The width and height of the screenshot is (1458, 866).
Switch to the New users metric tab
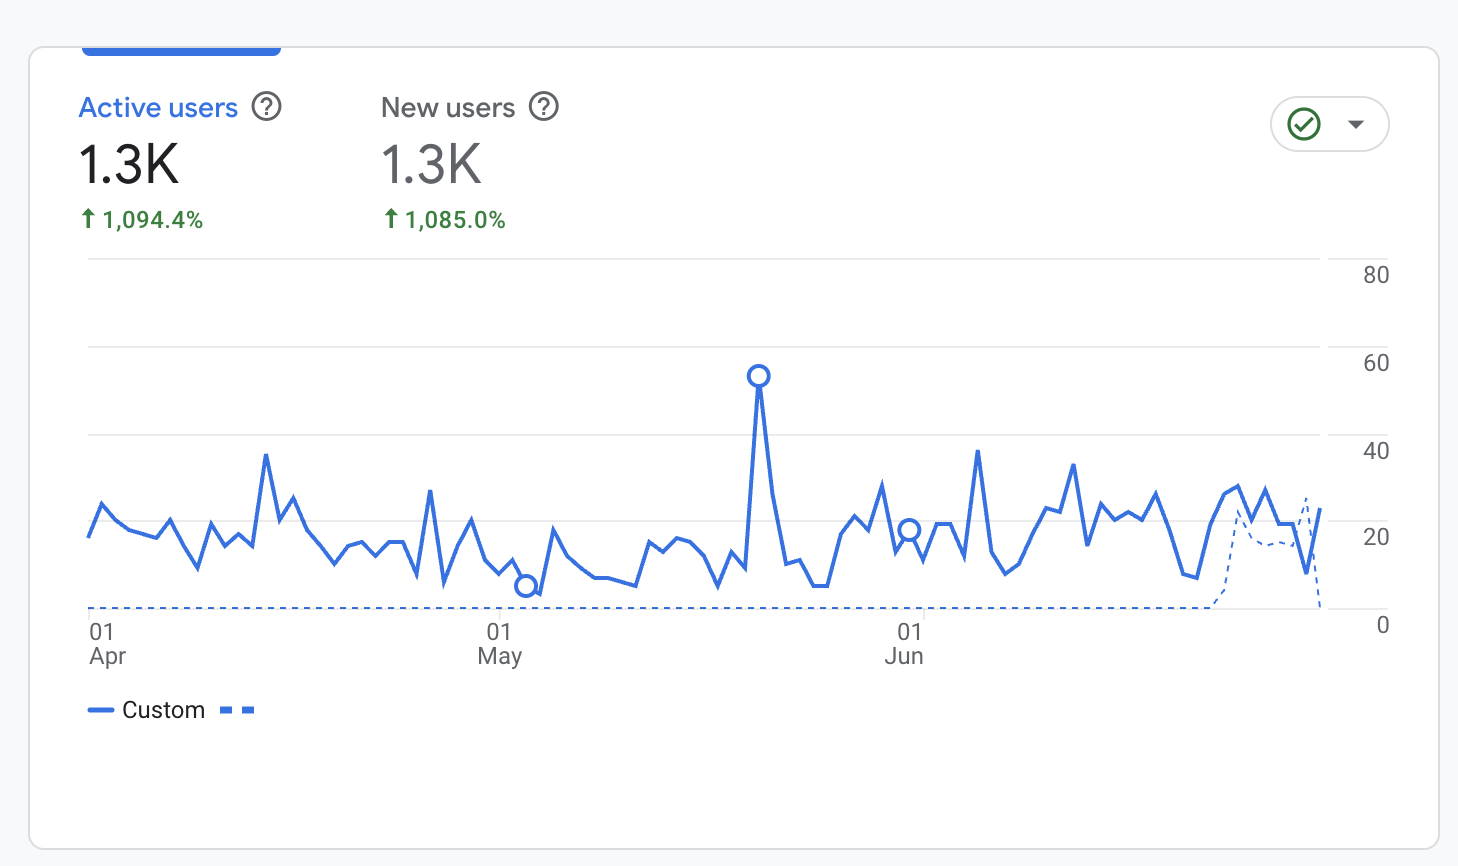click(448, 107)
